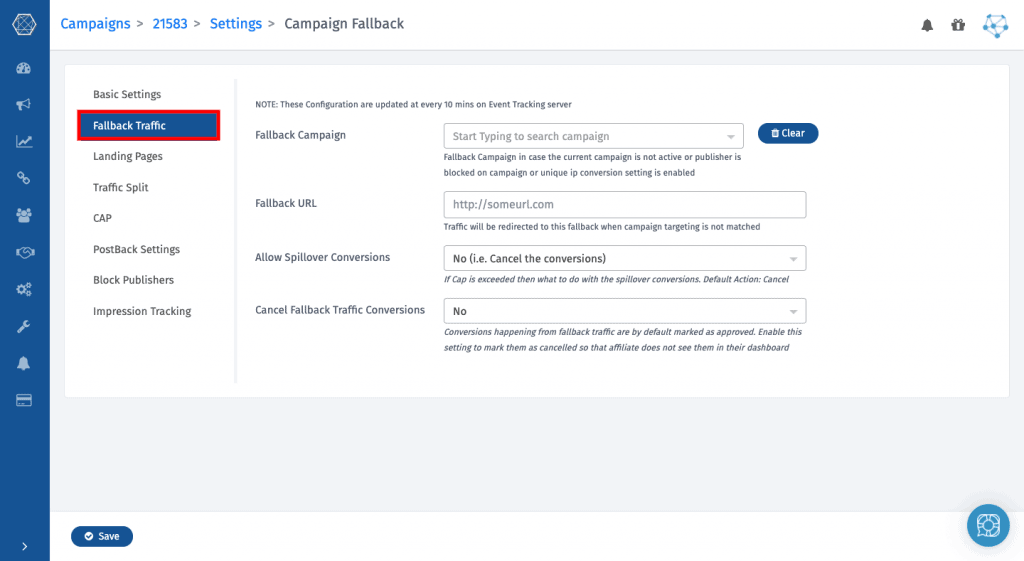Switch to the Landing Pages tab
Viewport: 1024px width, 561px height.
pyautogui.click(x=128, y=157)
